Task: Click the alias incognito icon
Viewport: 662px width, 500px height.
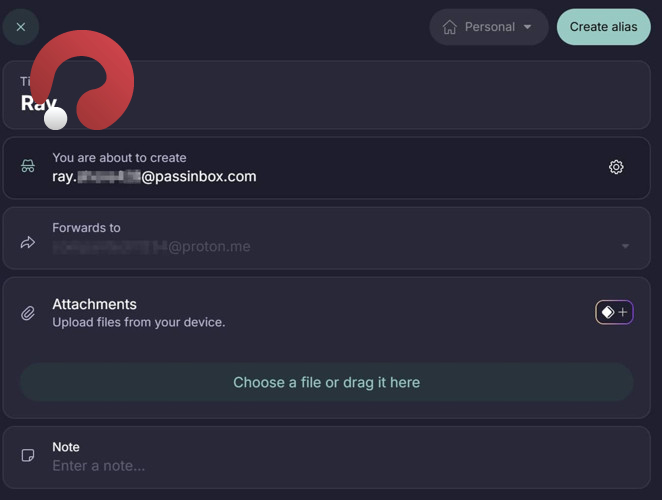Action: point(28,166)
